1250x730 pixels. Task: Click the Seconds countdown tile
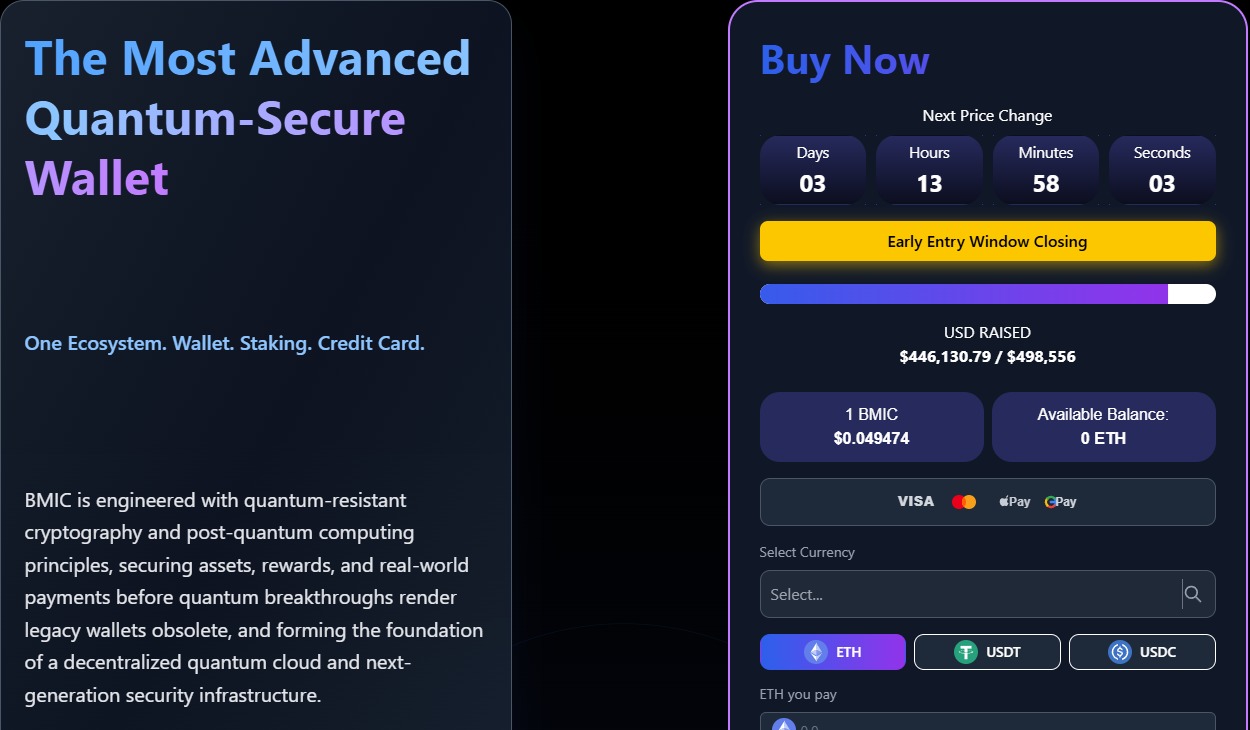[x=1162, y=170]
